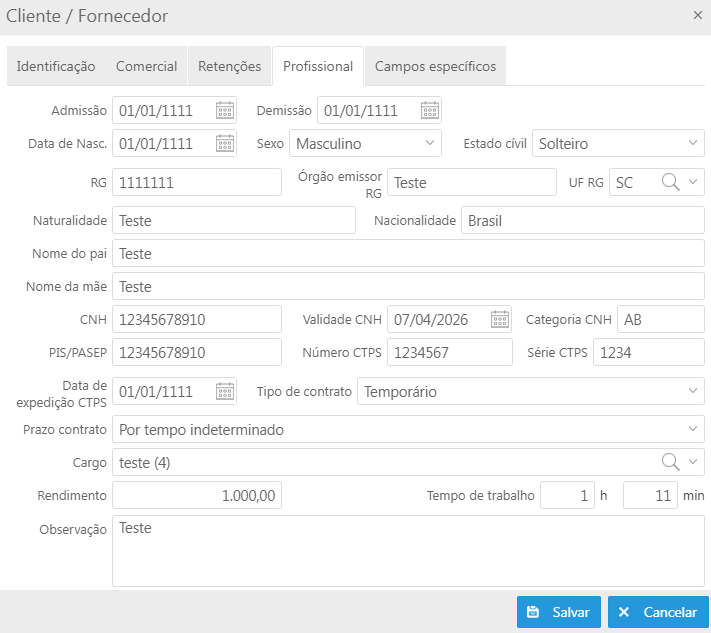Switch to the Identificação tab
This screenshot has height=633, width=711.
pyautogui.click(x=56, y=66)
